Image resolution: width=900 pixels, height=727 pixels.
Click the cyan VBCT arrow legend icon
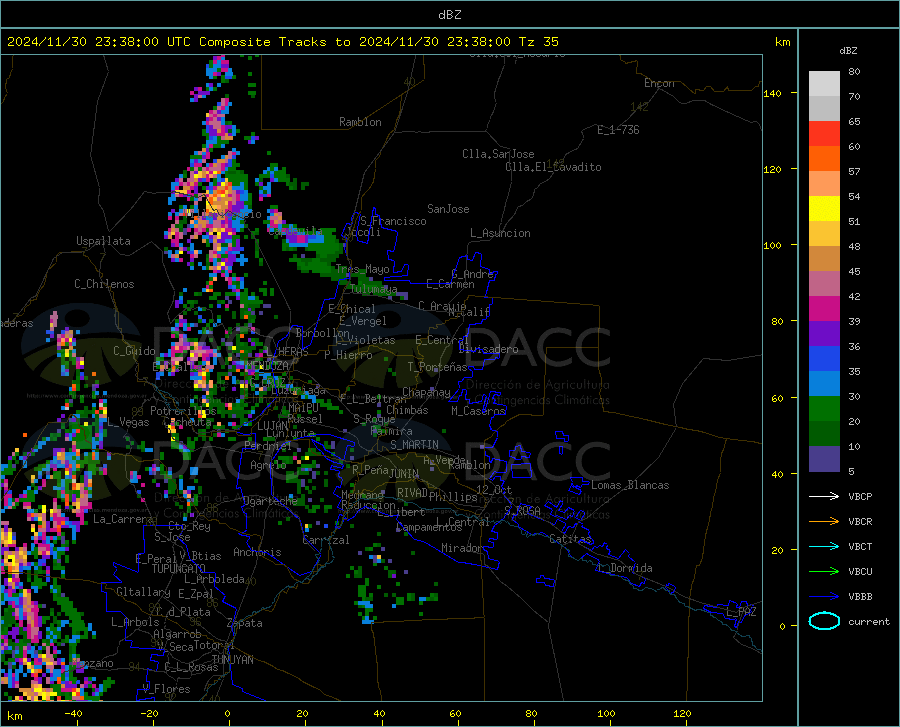(x=824, y=546)
